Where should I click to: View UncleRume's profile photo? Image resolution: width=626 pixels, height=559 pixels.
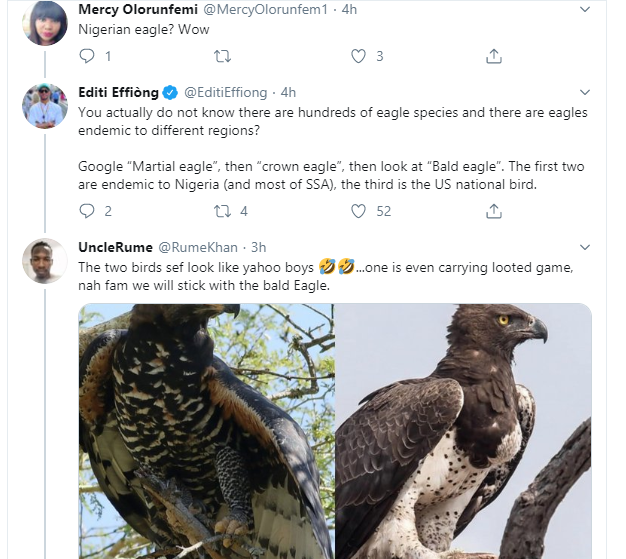45,262
